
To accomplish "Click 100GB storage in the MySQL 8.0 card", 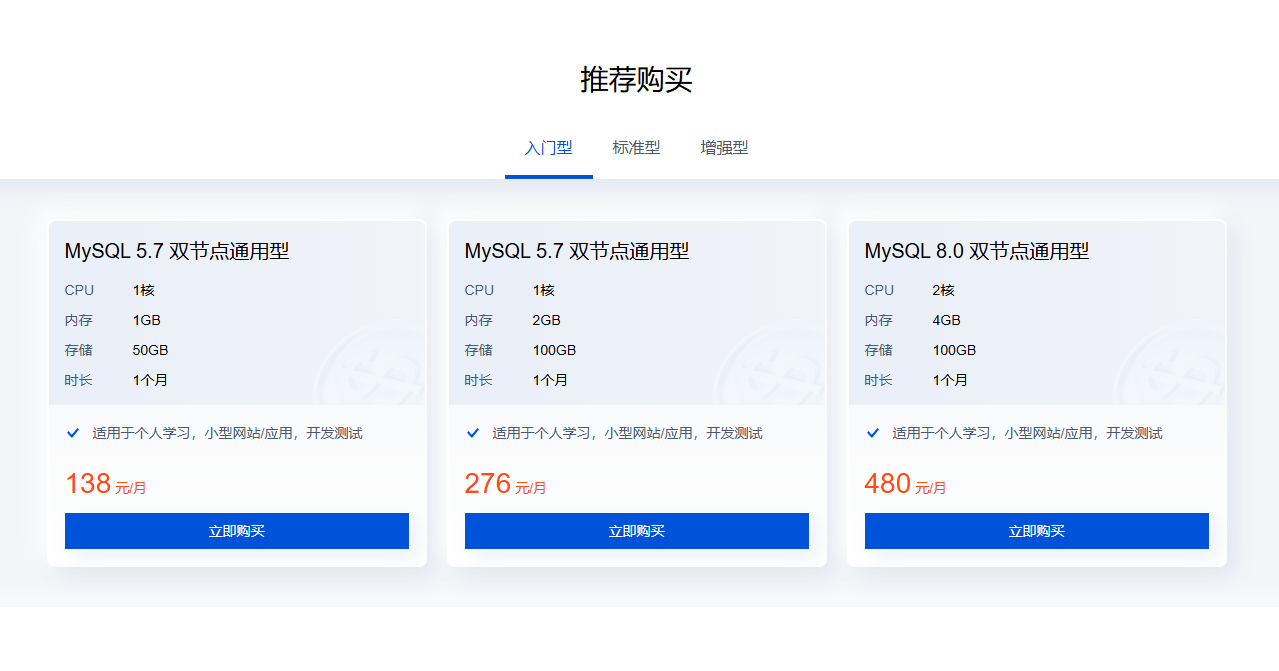I will [955, 350].
